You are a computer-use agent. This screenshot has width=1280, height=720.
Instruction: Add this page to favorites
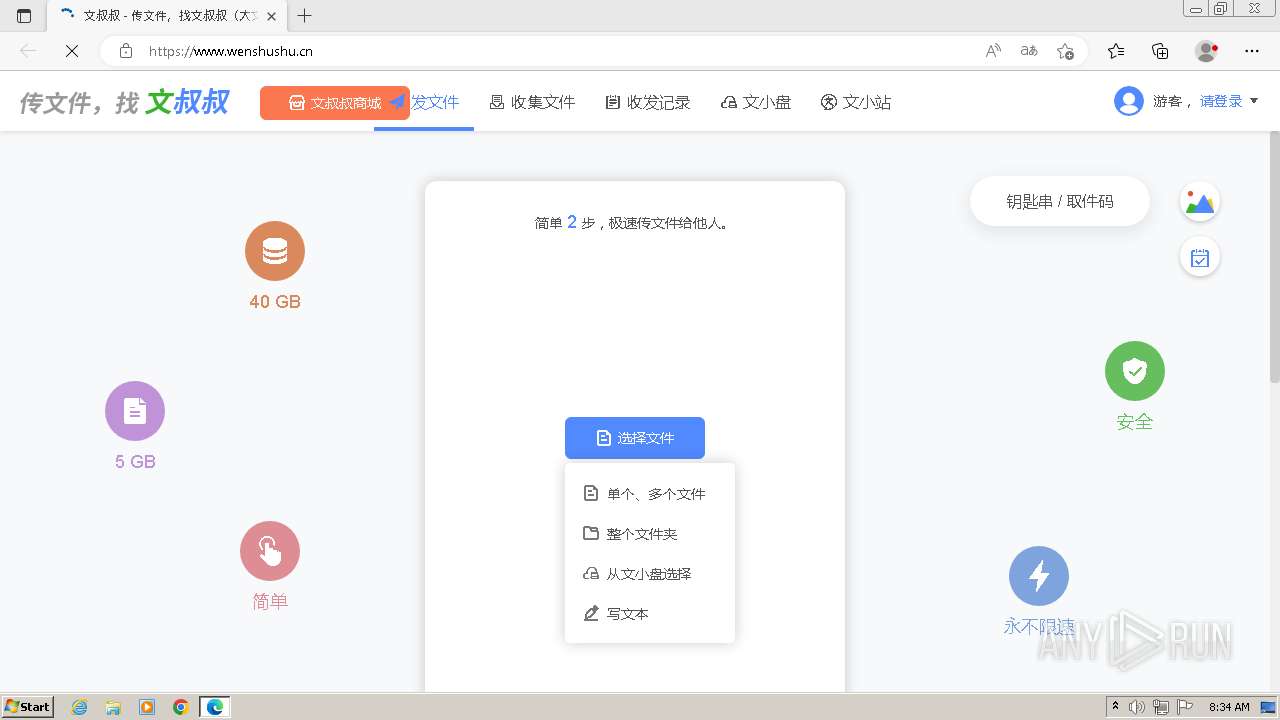pos(1066,51)
